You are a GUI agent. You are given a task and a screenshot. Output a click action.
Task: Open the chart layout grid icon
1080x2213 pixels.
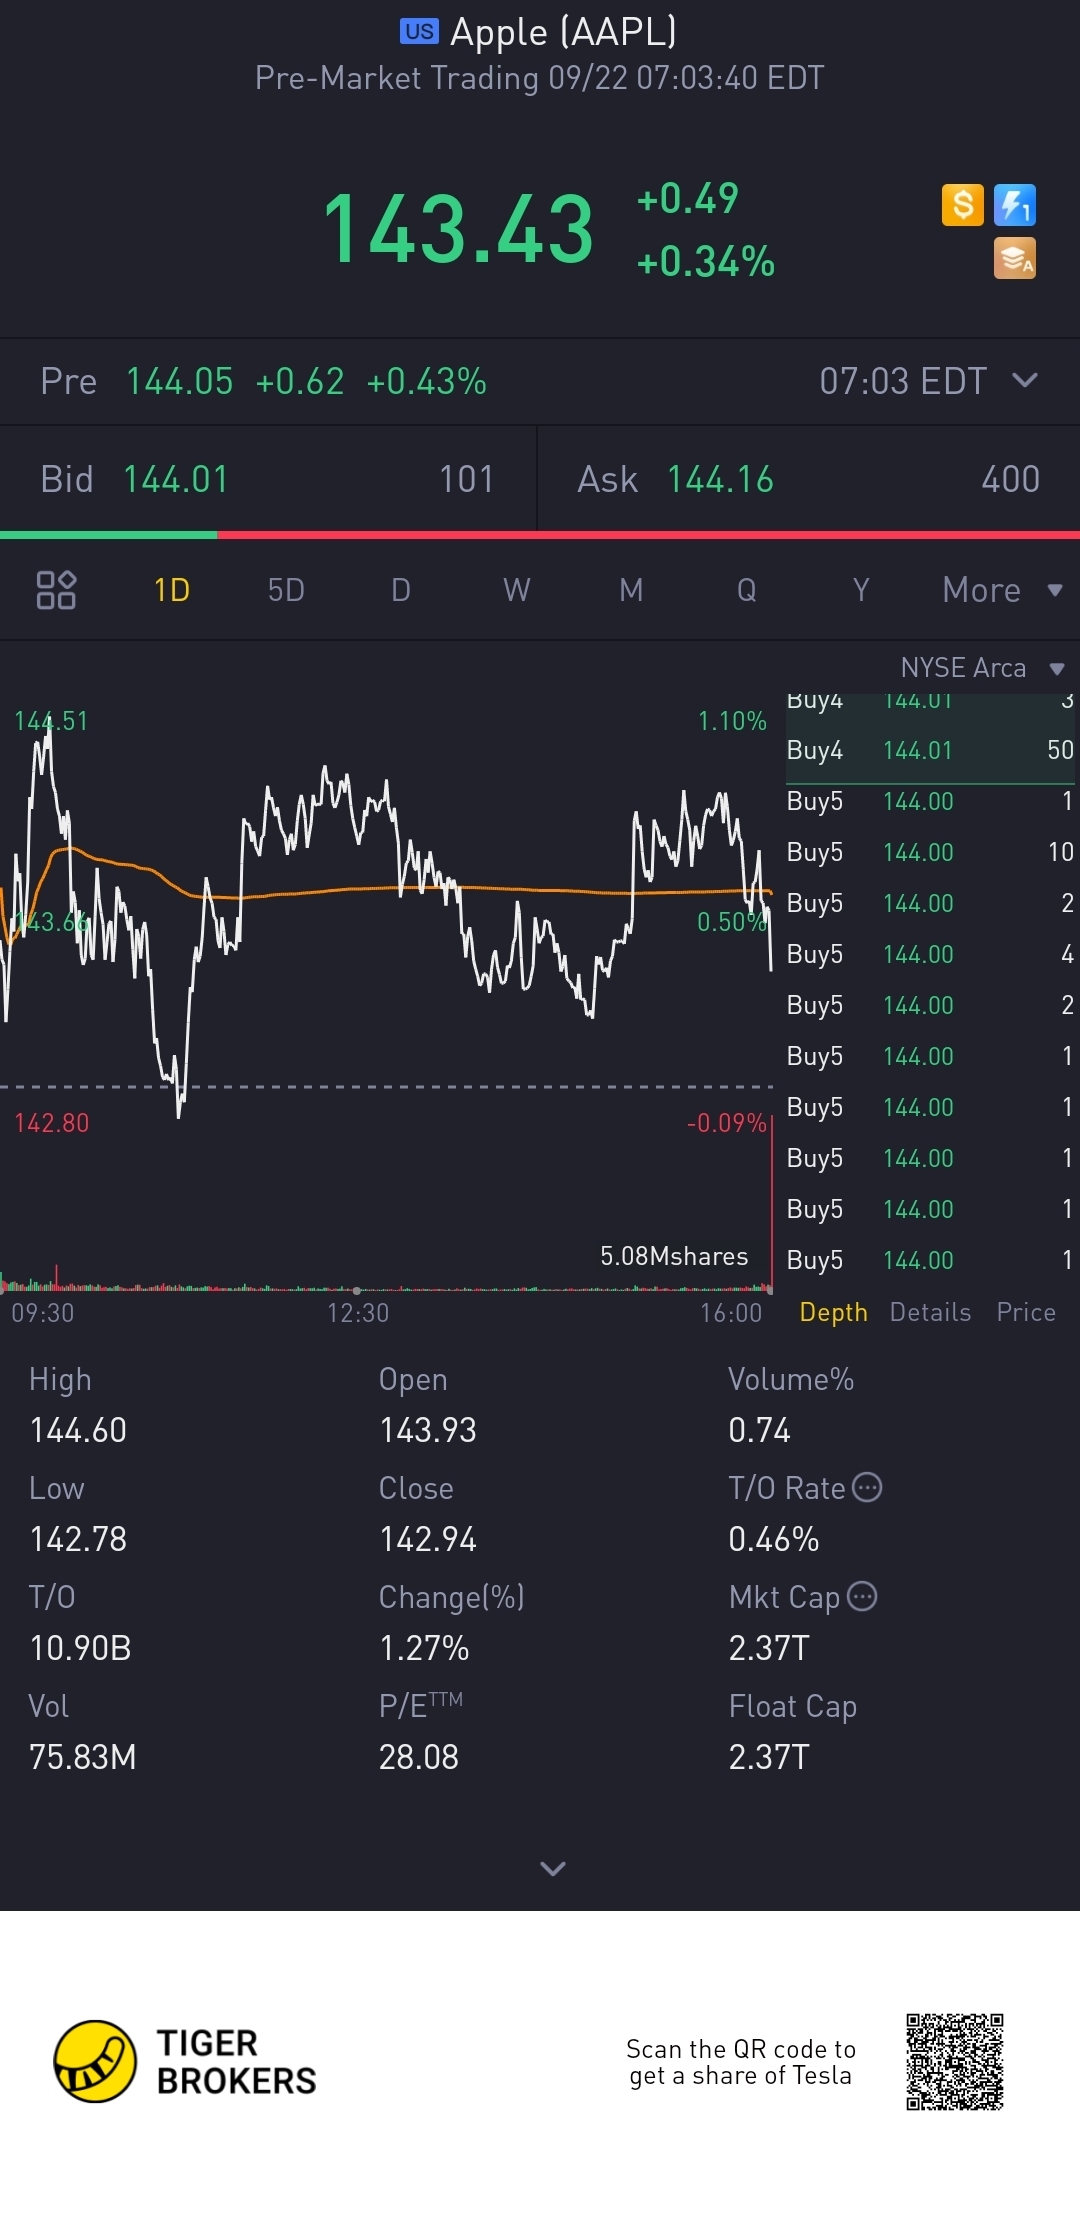click(x=56, y=590)
